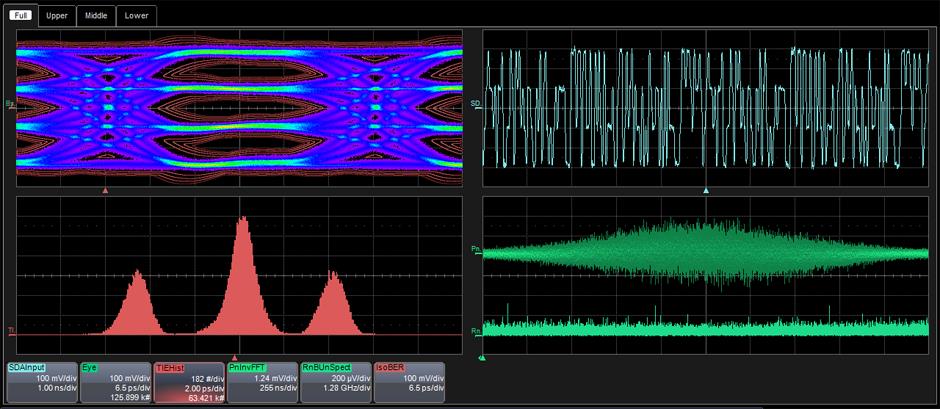Open the PnInvFFT descriptor box
Screen dimensions: 940x409
click(262, 382)
